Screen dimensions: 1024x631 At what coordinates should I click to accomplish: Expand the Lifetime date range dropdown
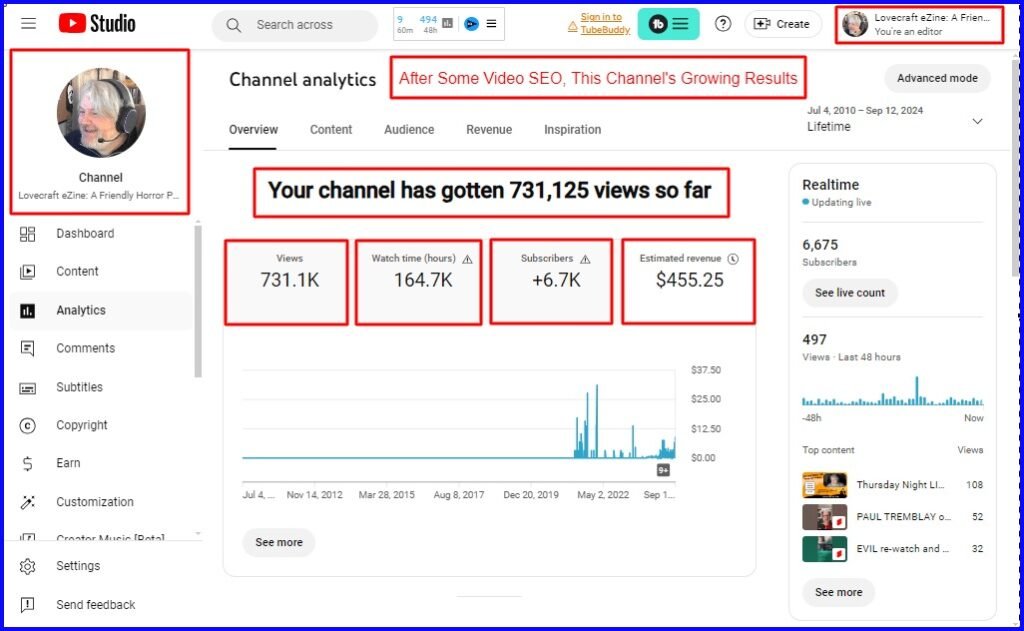coord(977,121)
